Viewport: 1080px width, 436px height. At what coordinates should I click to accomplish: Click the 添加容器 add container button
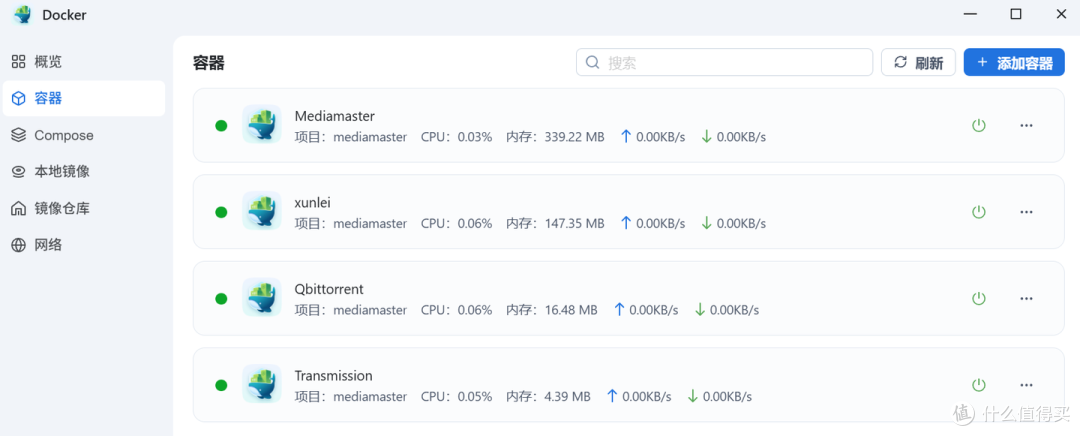pyautogui.click(x=1014, y=63)
